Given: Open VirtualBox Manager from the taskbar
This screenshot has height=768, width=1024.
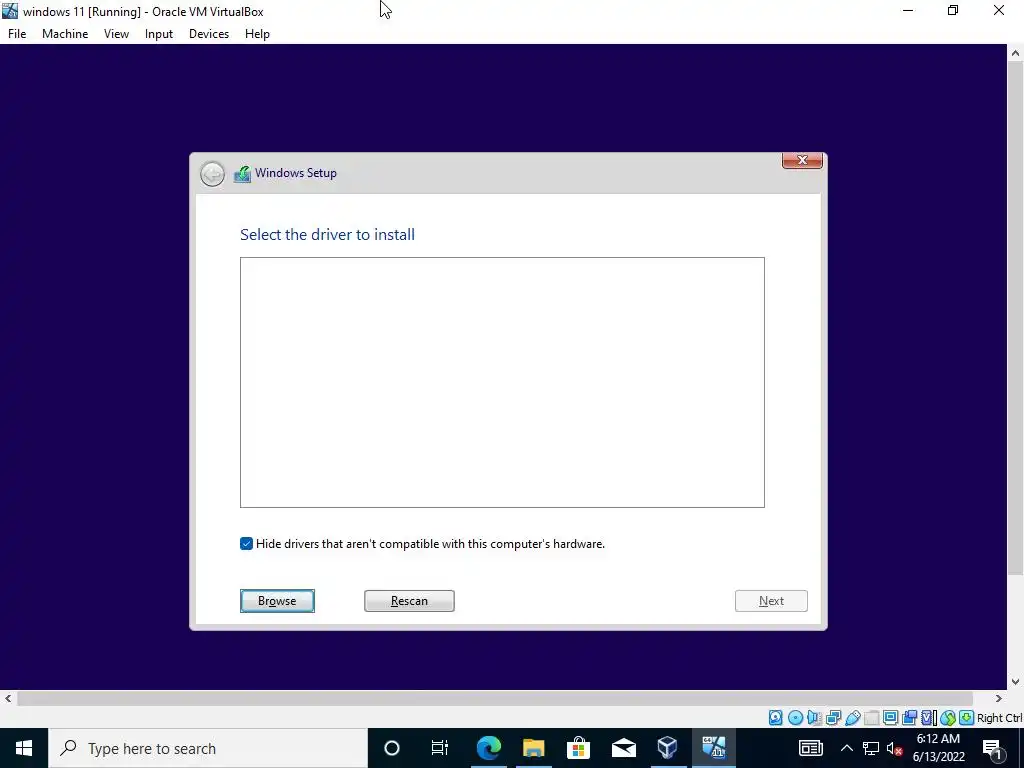Looking at the screenshot, I should (667, 748).
